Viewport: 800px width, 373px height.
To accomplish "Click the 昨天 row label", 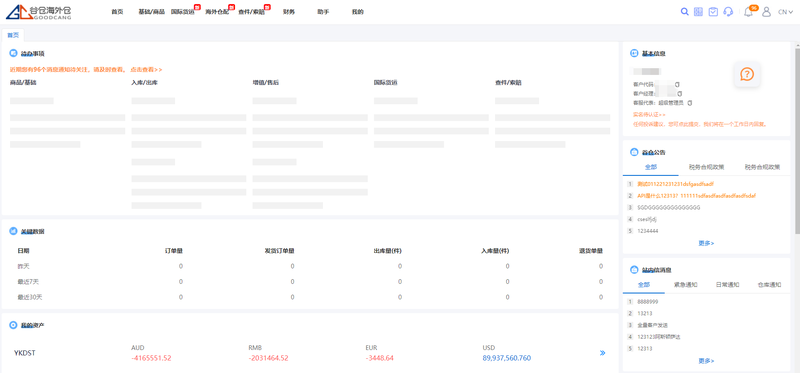I will 23,266.
